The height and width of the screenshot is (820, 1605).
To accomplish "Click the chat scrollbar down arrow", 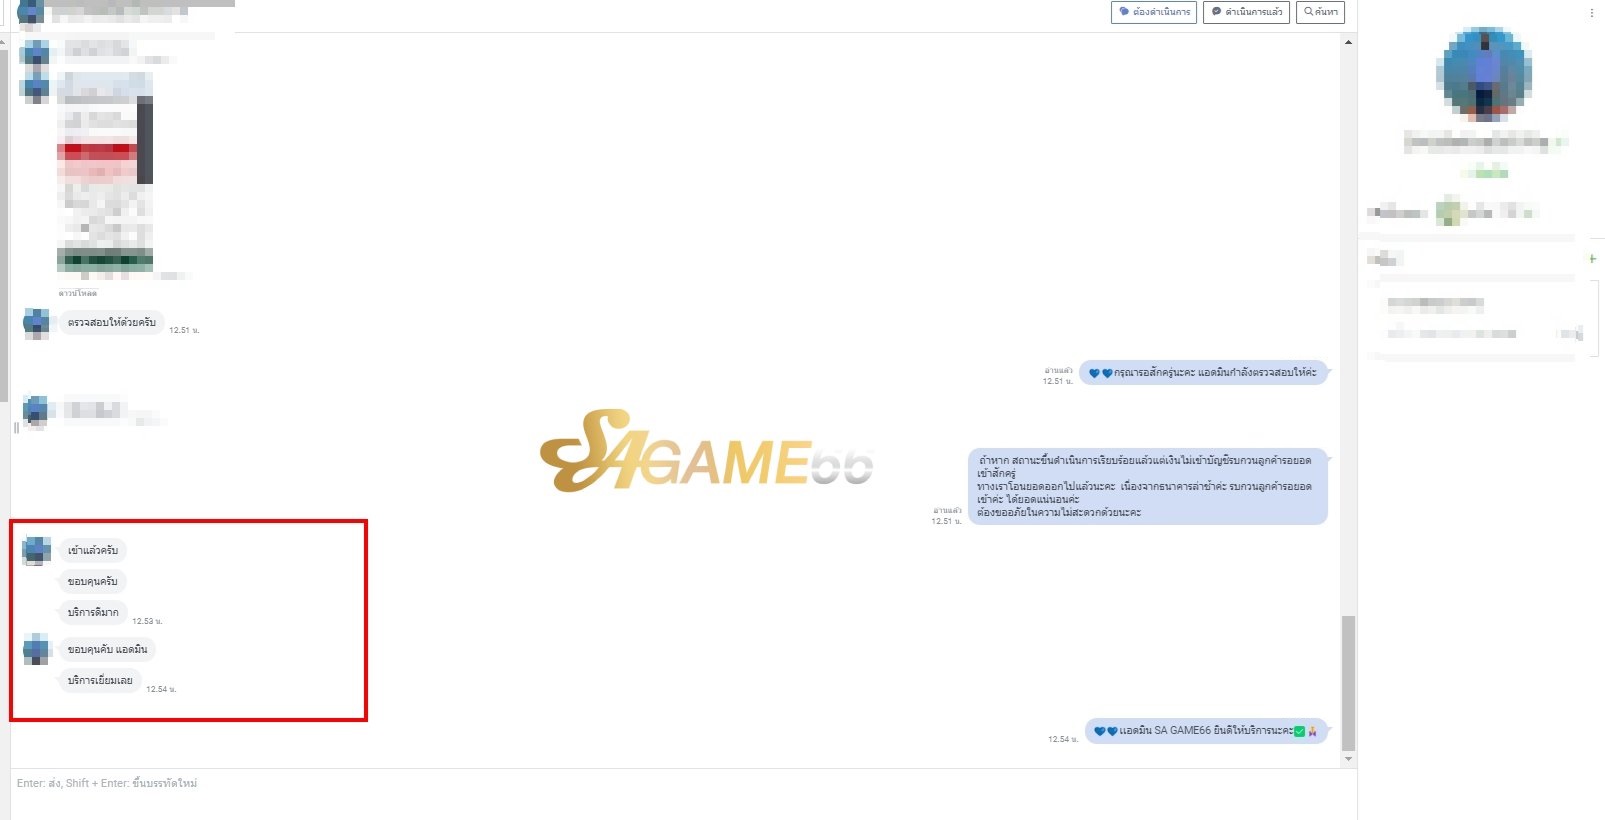I will point(1348,759).
